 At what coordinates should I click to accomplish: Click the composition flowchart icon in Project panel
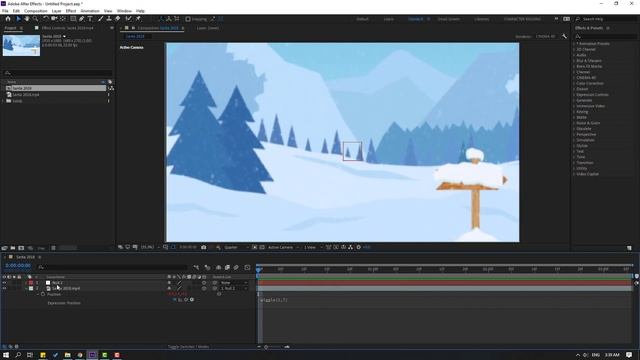(x=111, y=88)
